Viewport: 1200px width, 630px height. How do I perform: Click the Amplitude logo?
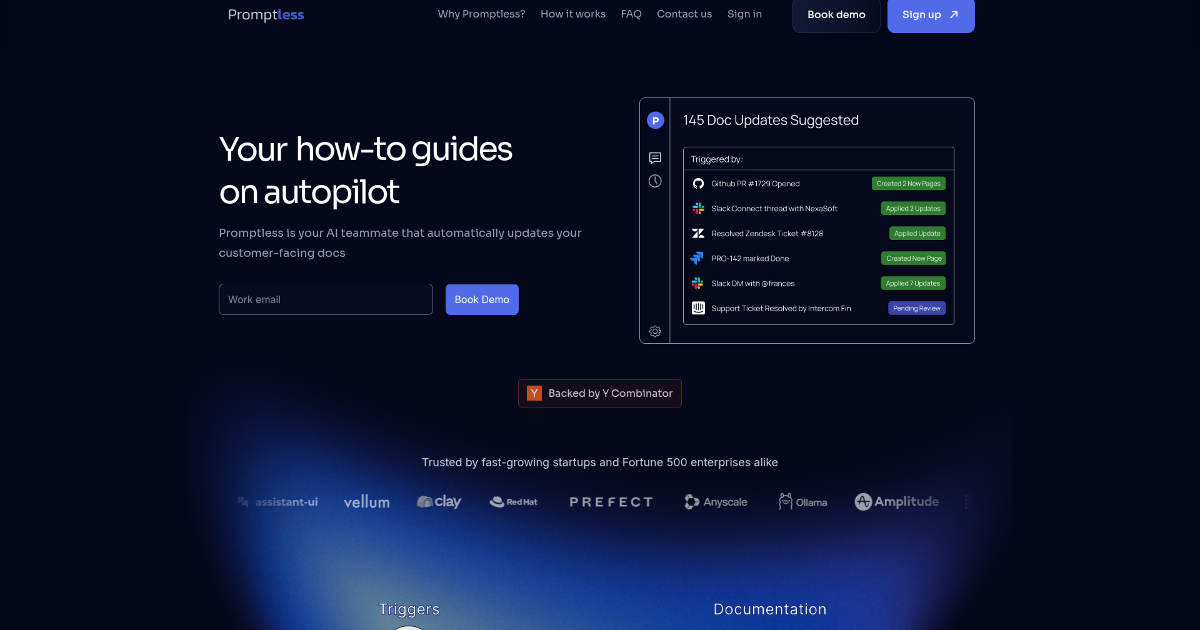pyautogui.click(x=897, y=502)
